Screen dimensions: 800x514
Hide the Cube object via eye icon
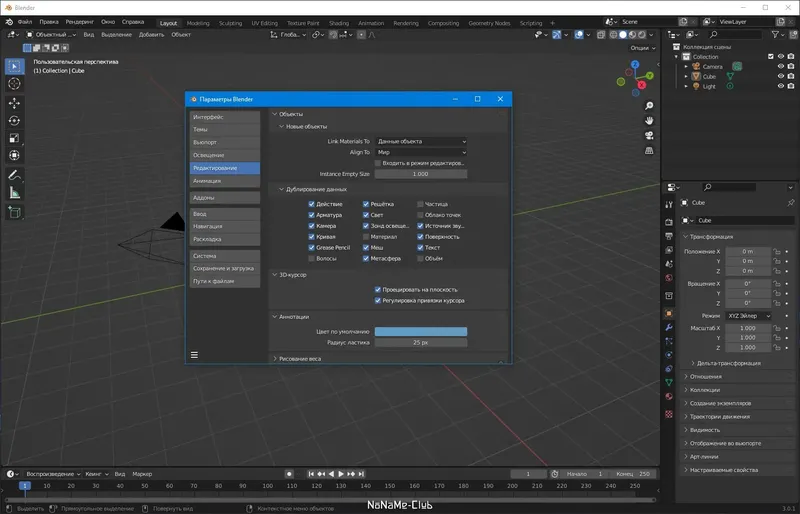click(x=780, y=76)
